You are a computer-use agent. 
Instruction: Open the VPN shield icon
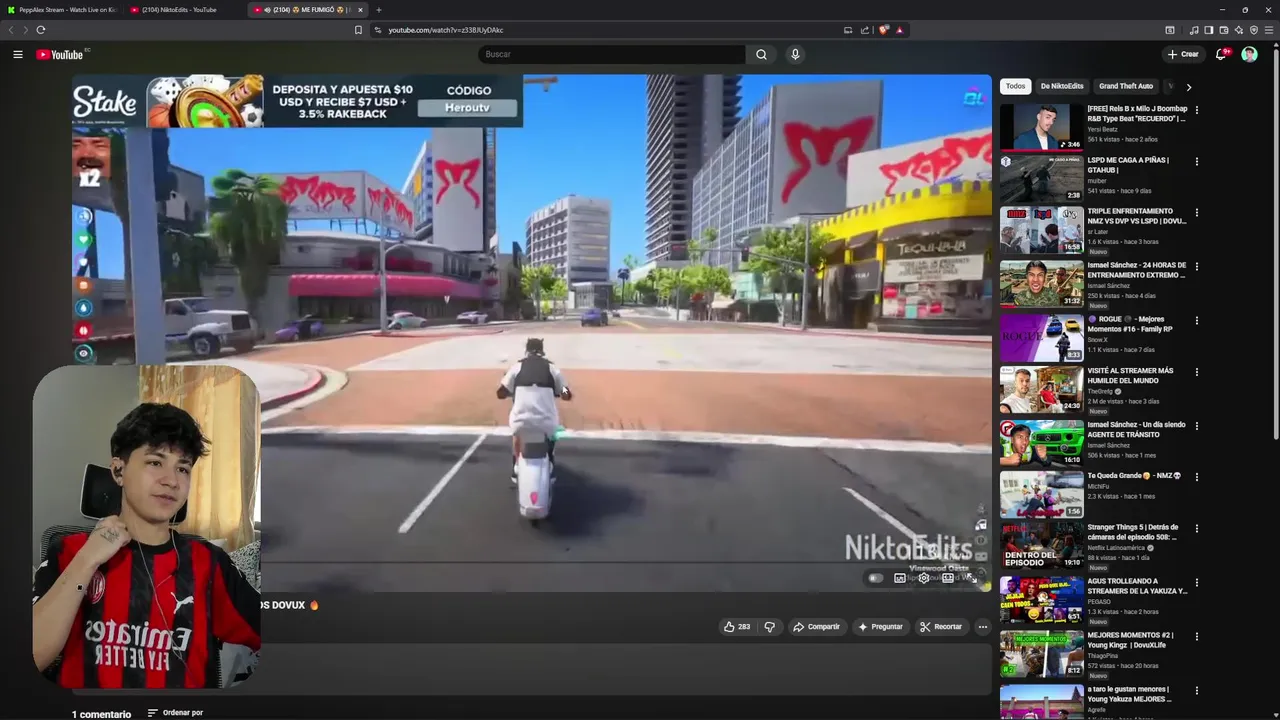click(1254, 30)
